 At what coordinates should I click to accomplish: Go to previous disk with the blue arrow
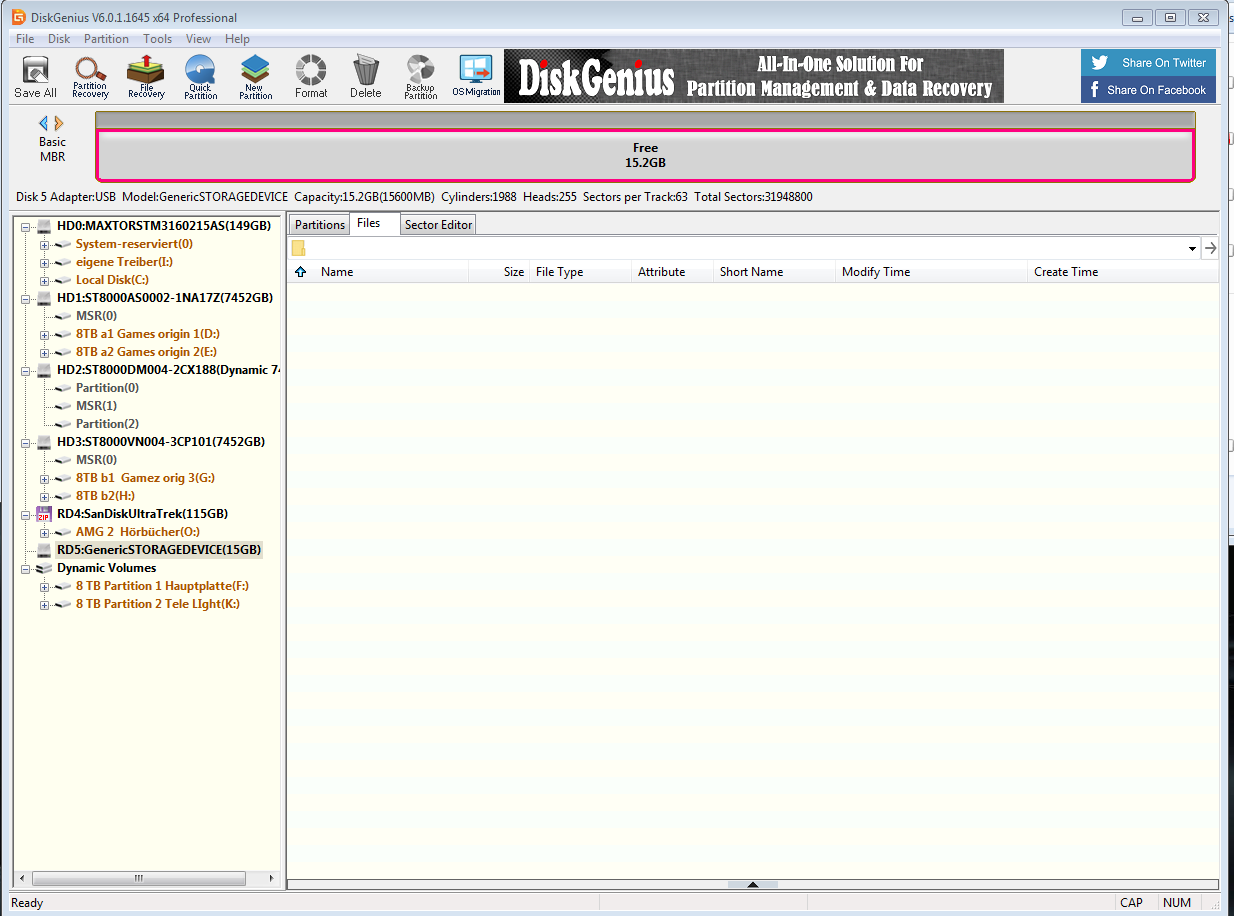coord(43,123)
